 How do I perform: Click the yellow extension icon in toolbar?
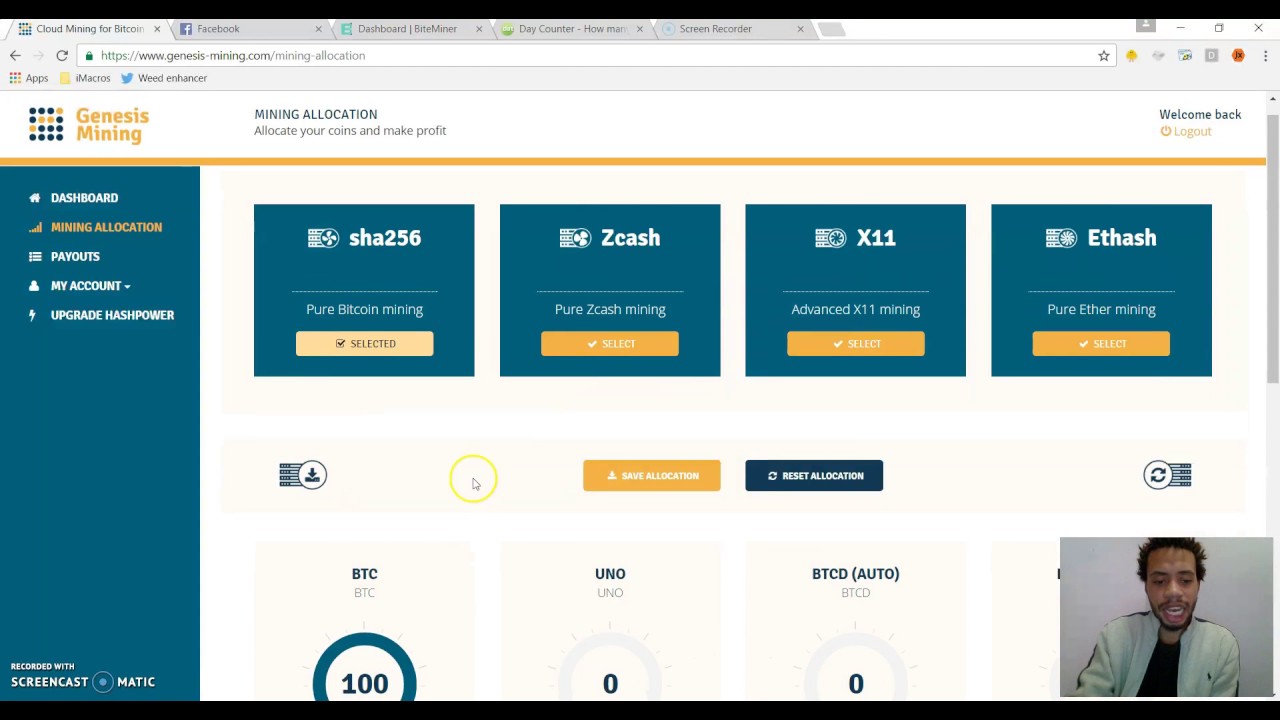coord(1131,56)
